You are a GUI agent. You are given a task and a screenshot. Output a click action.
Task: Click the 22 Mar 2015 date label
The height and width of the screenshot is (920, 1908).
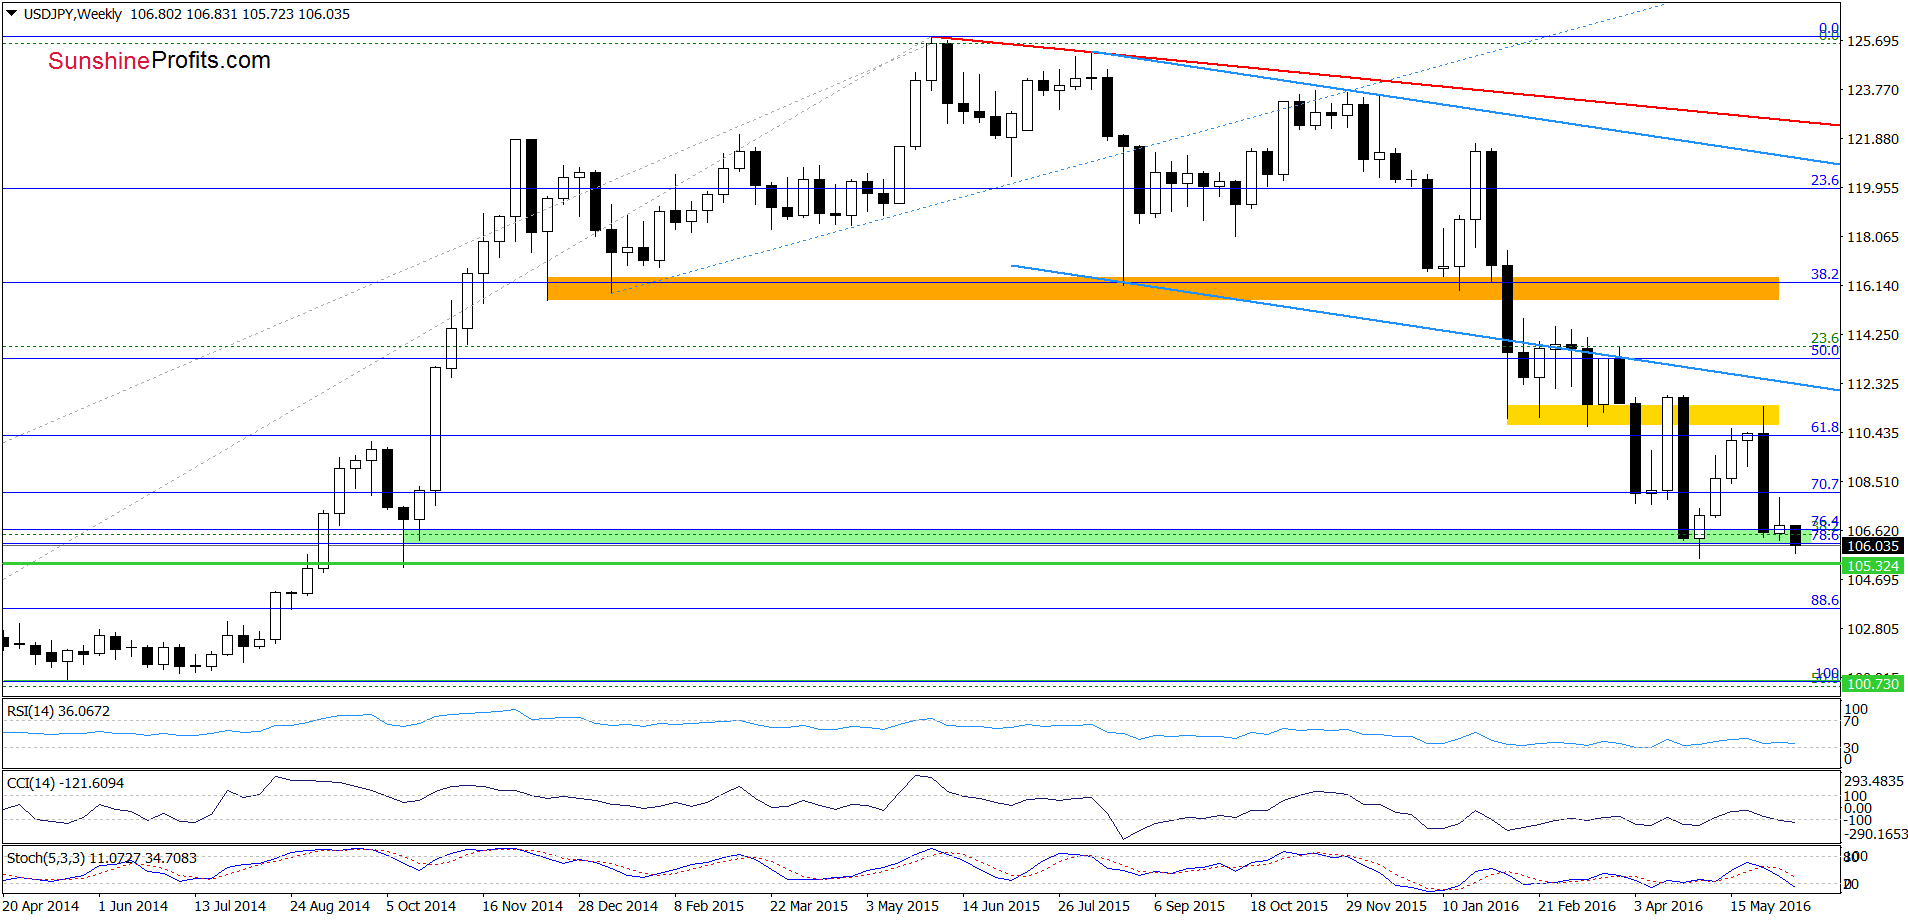809,906
